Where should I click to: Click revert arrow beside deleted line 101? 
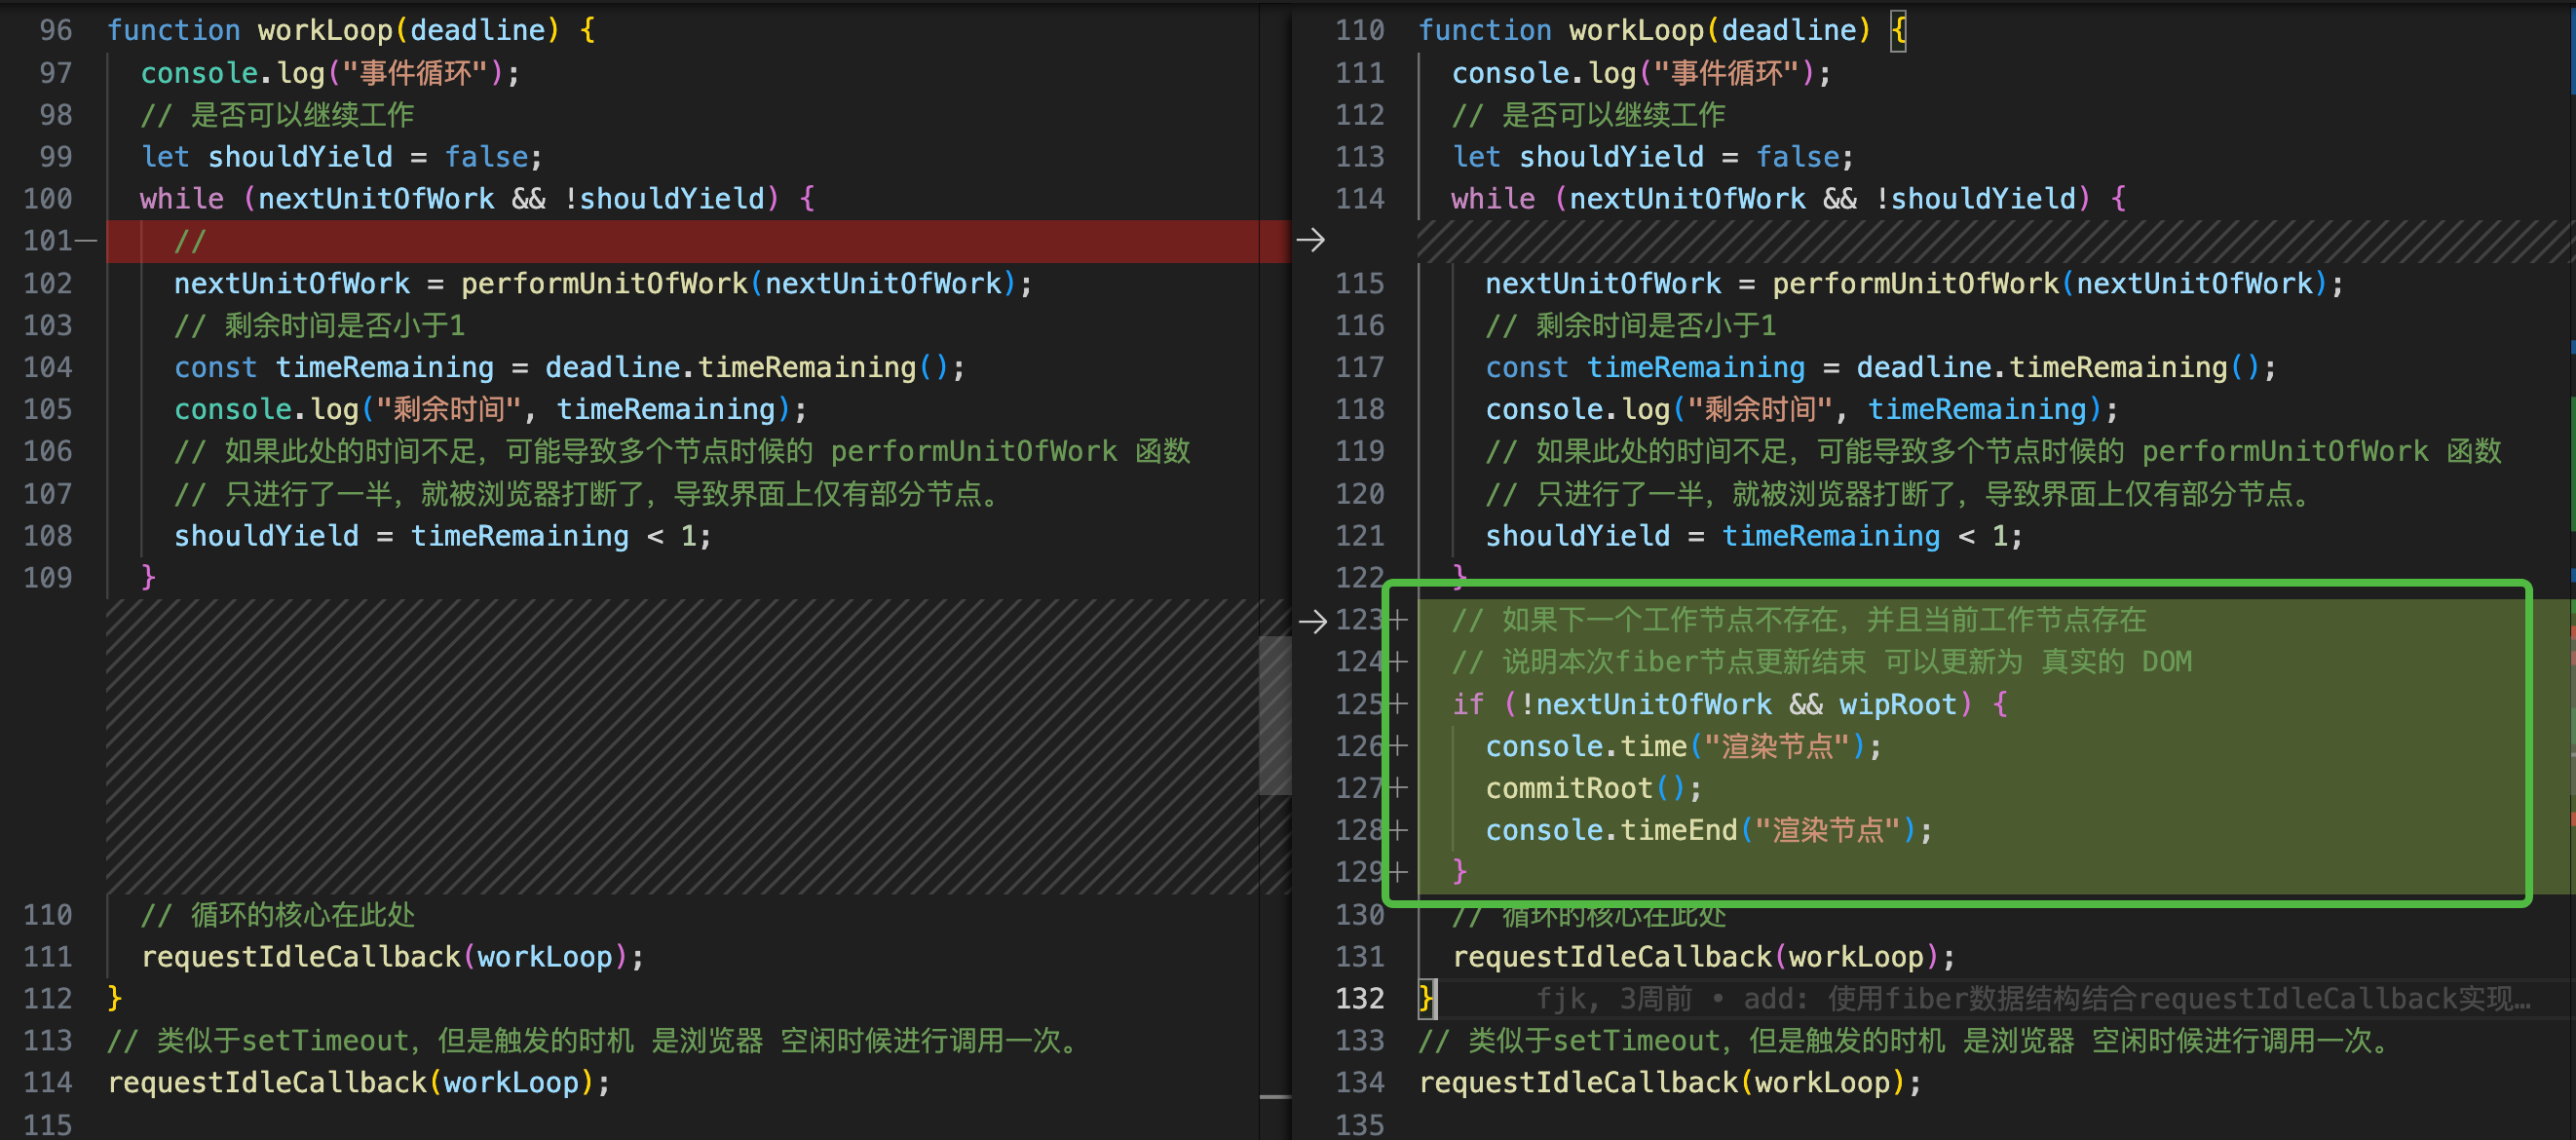pyautogui.click(x=1310, y=240)
